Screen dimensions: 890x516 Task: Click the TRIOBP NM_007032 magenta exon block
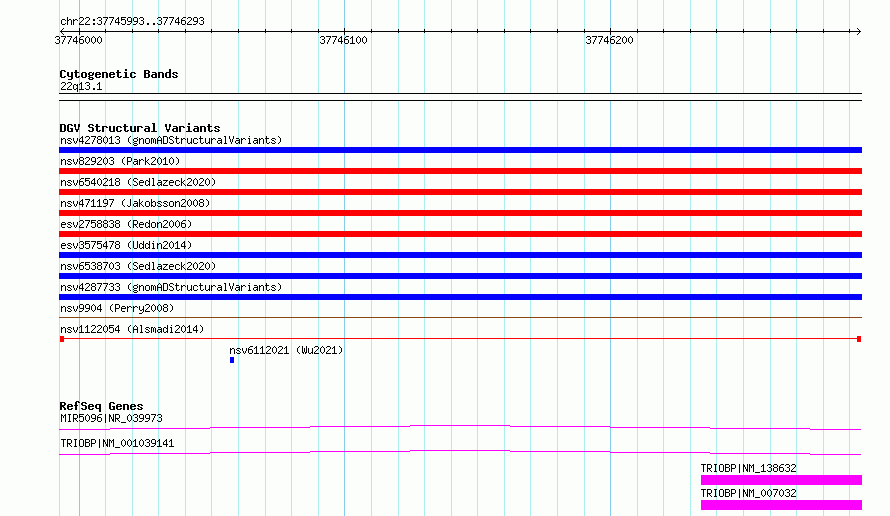click(781, 505)
